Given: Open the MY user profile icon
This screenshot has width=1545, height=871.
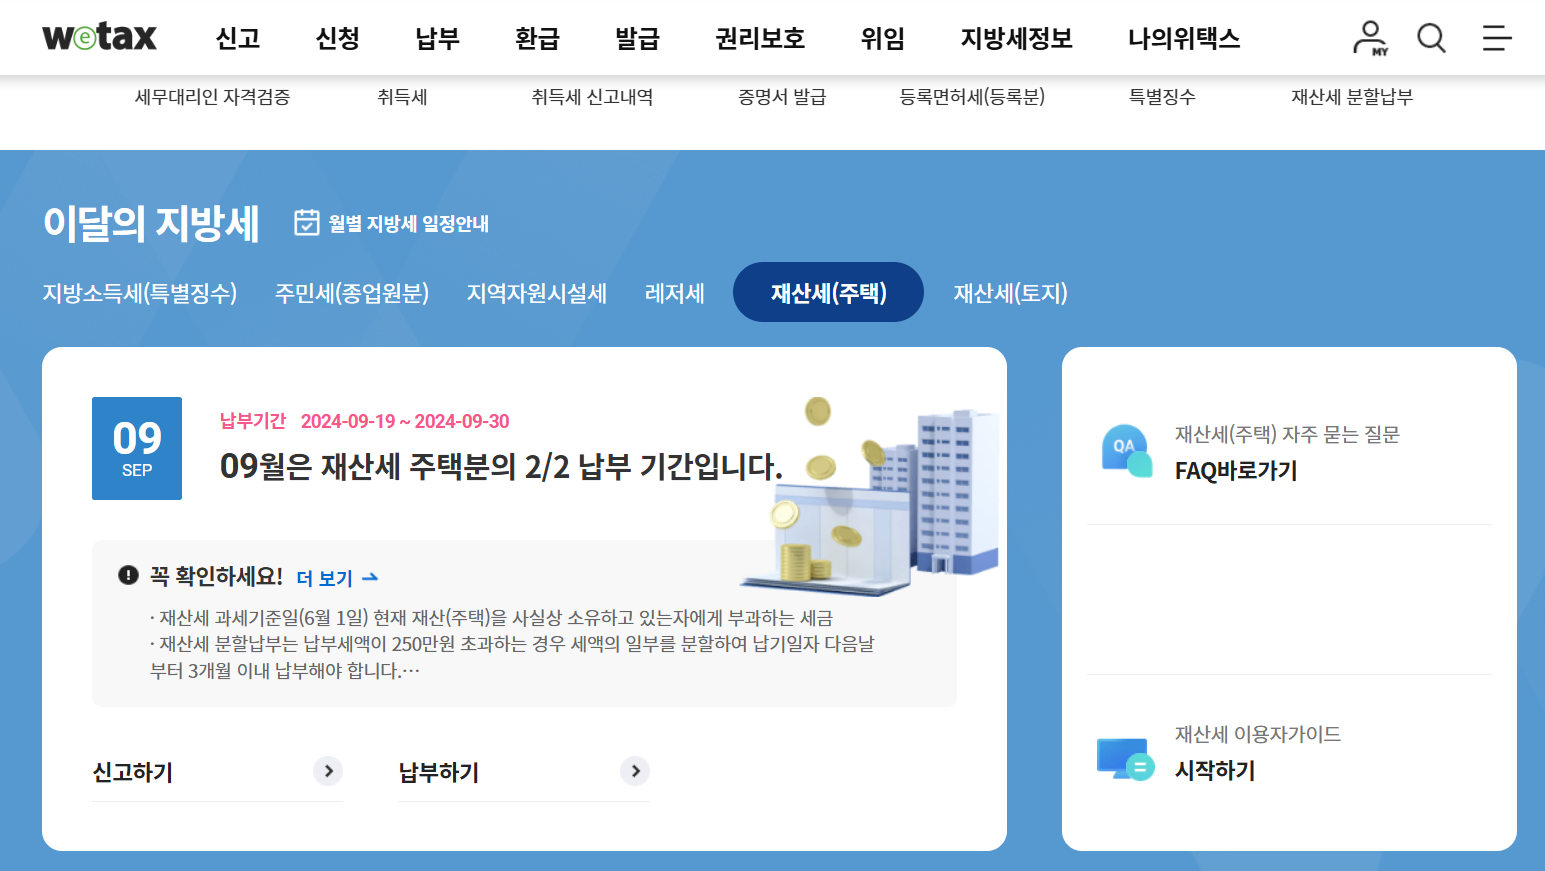Looking at the screenshot, I should (x=1370, y=38).
